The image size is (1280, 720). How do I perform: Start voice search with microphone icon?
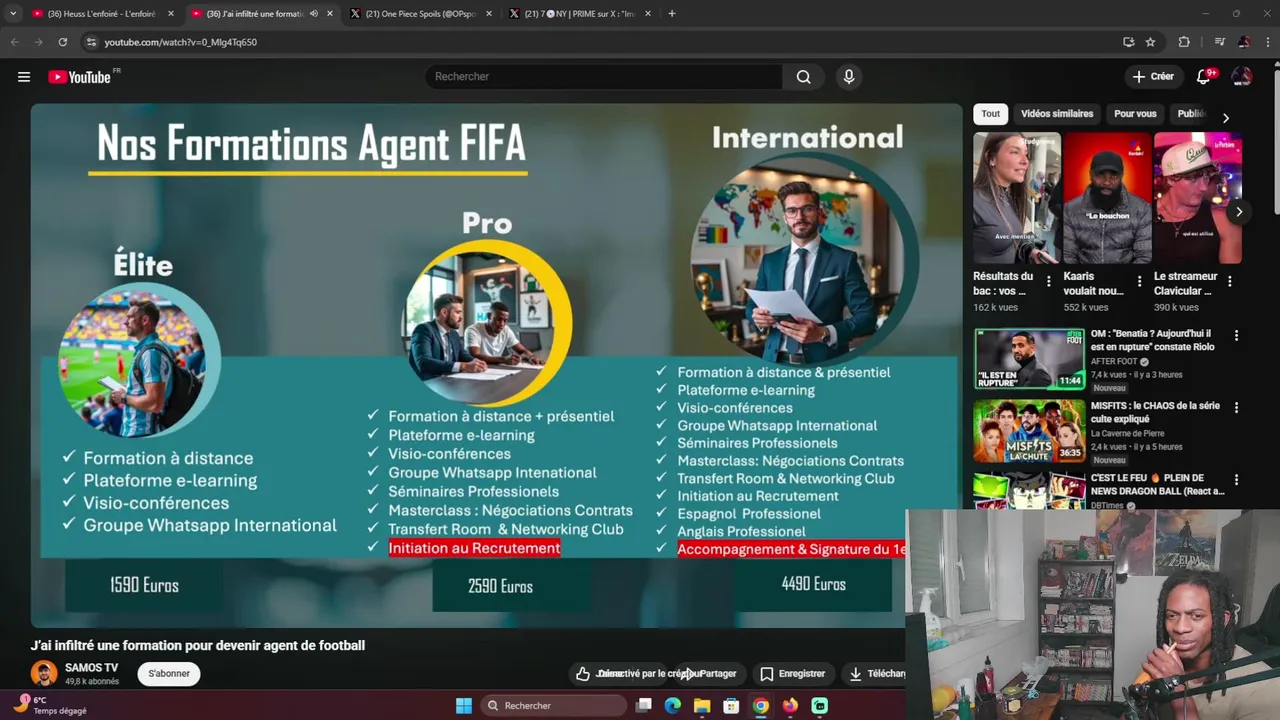coord(849,77)
